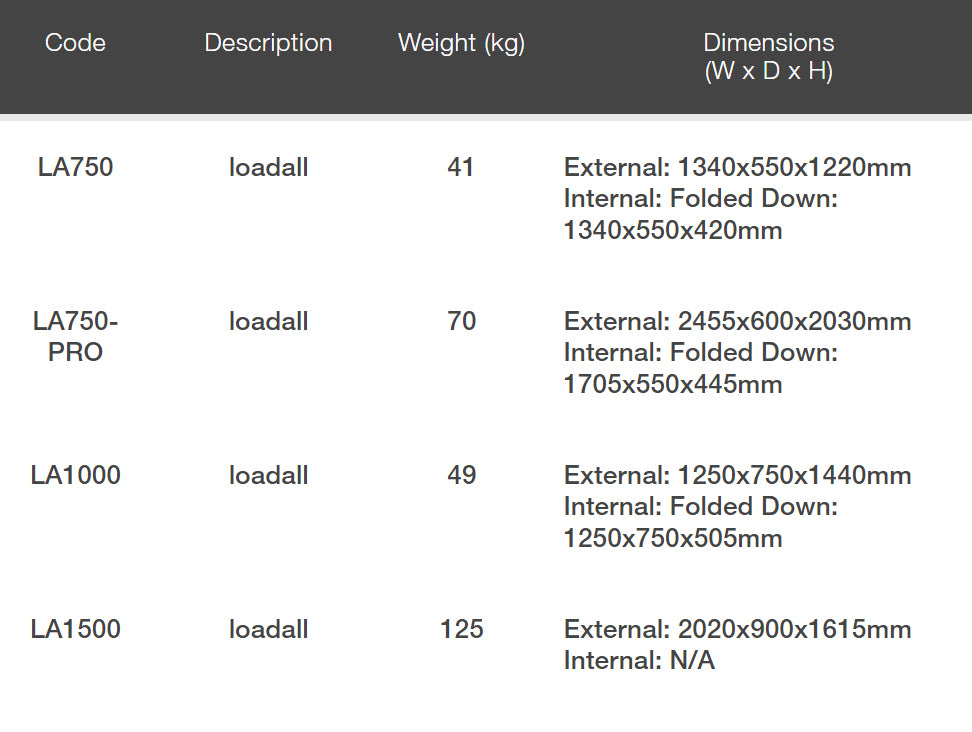Click the Dimensions (W x D x H) header
This screenshot has height=732, width=972.
click(768, 57)
